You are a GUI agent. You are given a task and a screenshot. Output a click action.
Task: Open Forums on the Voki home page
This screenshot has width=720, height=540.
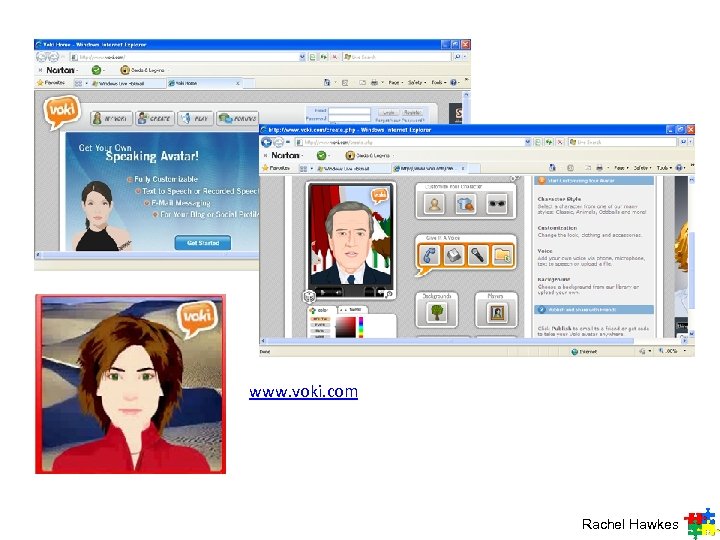(x=237, y=118)
